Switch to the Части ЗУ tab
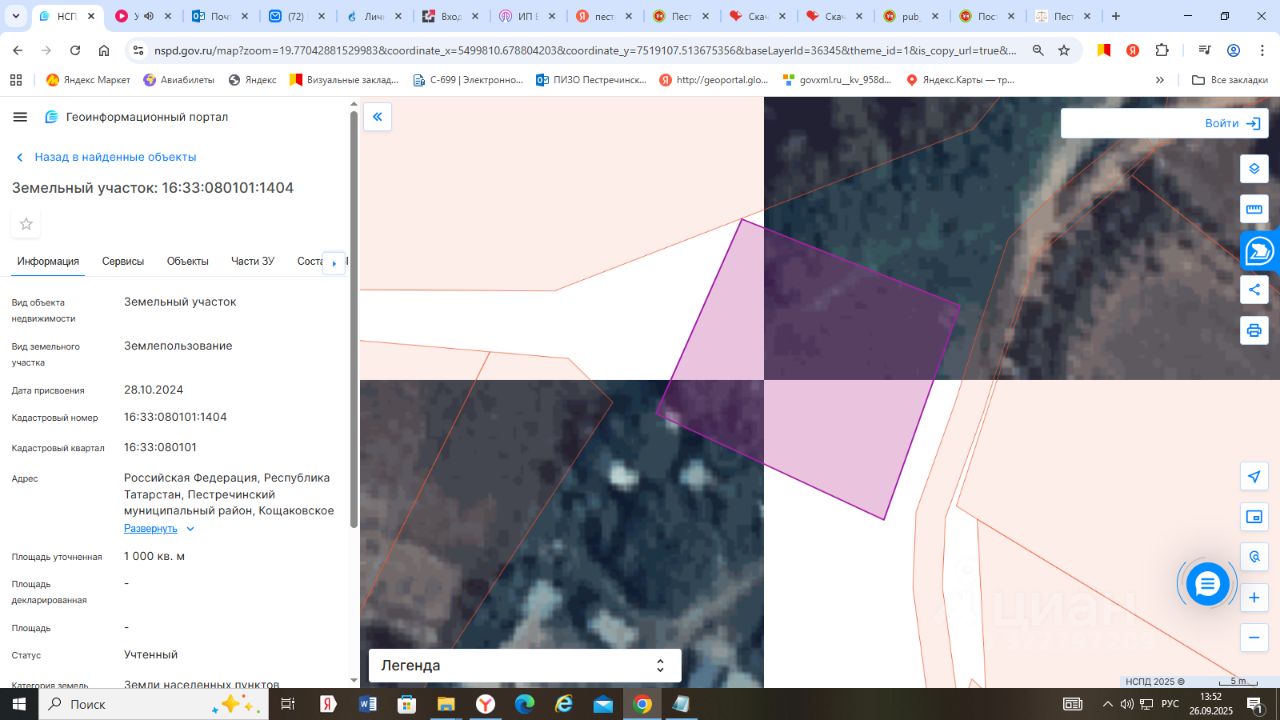 coord(253,261)
